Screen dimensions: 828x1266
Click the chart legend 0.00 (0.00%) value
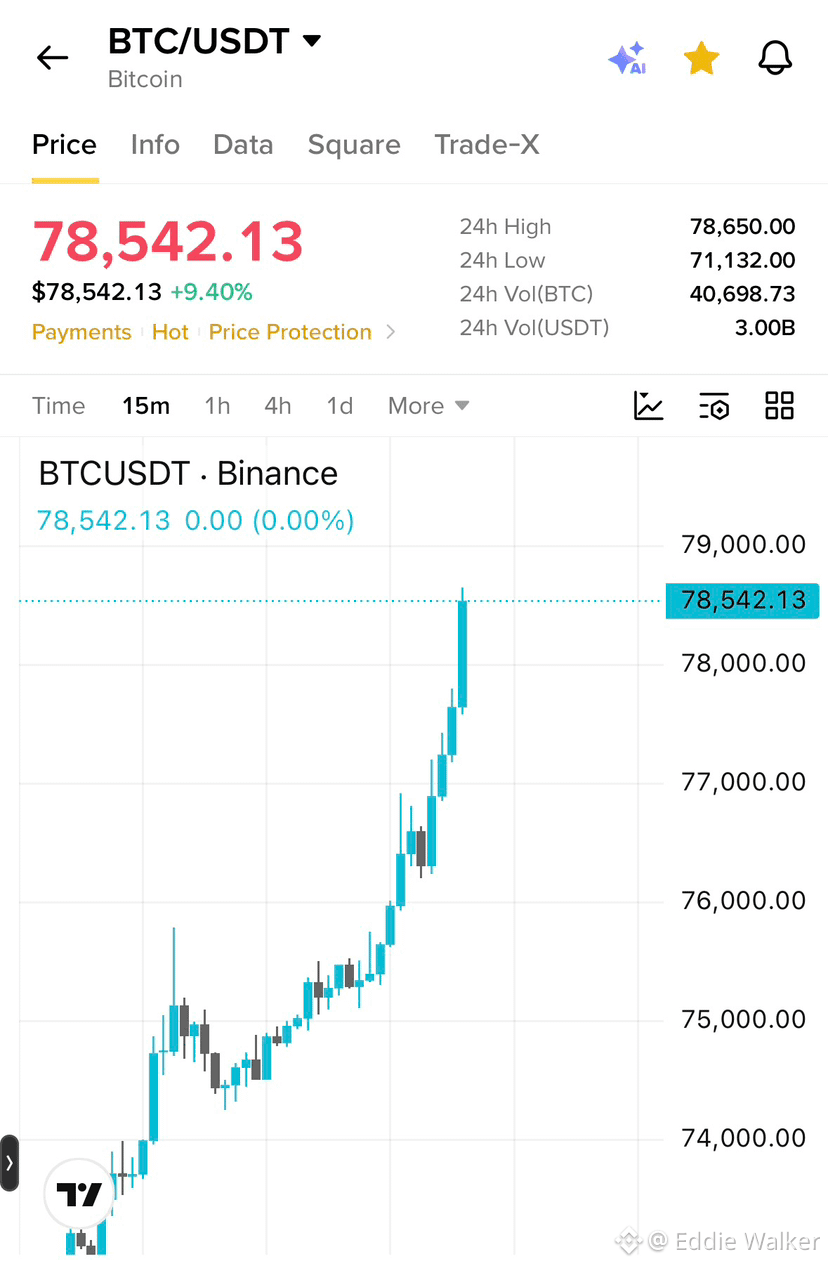(x=269, y=520)
